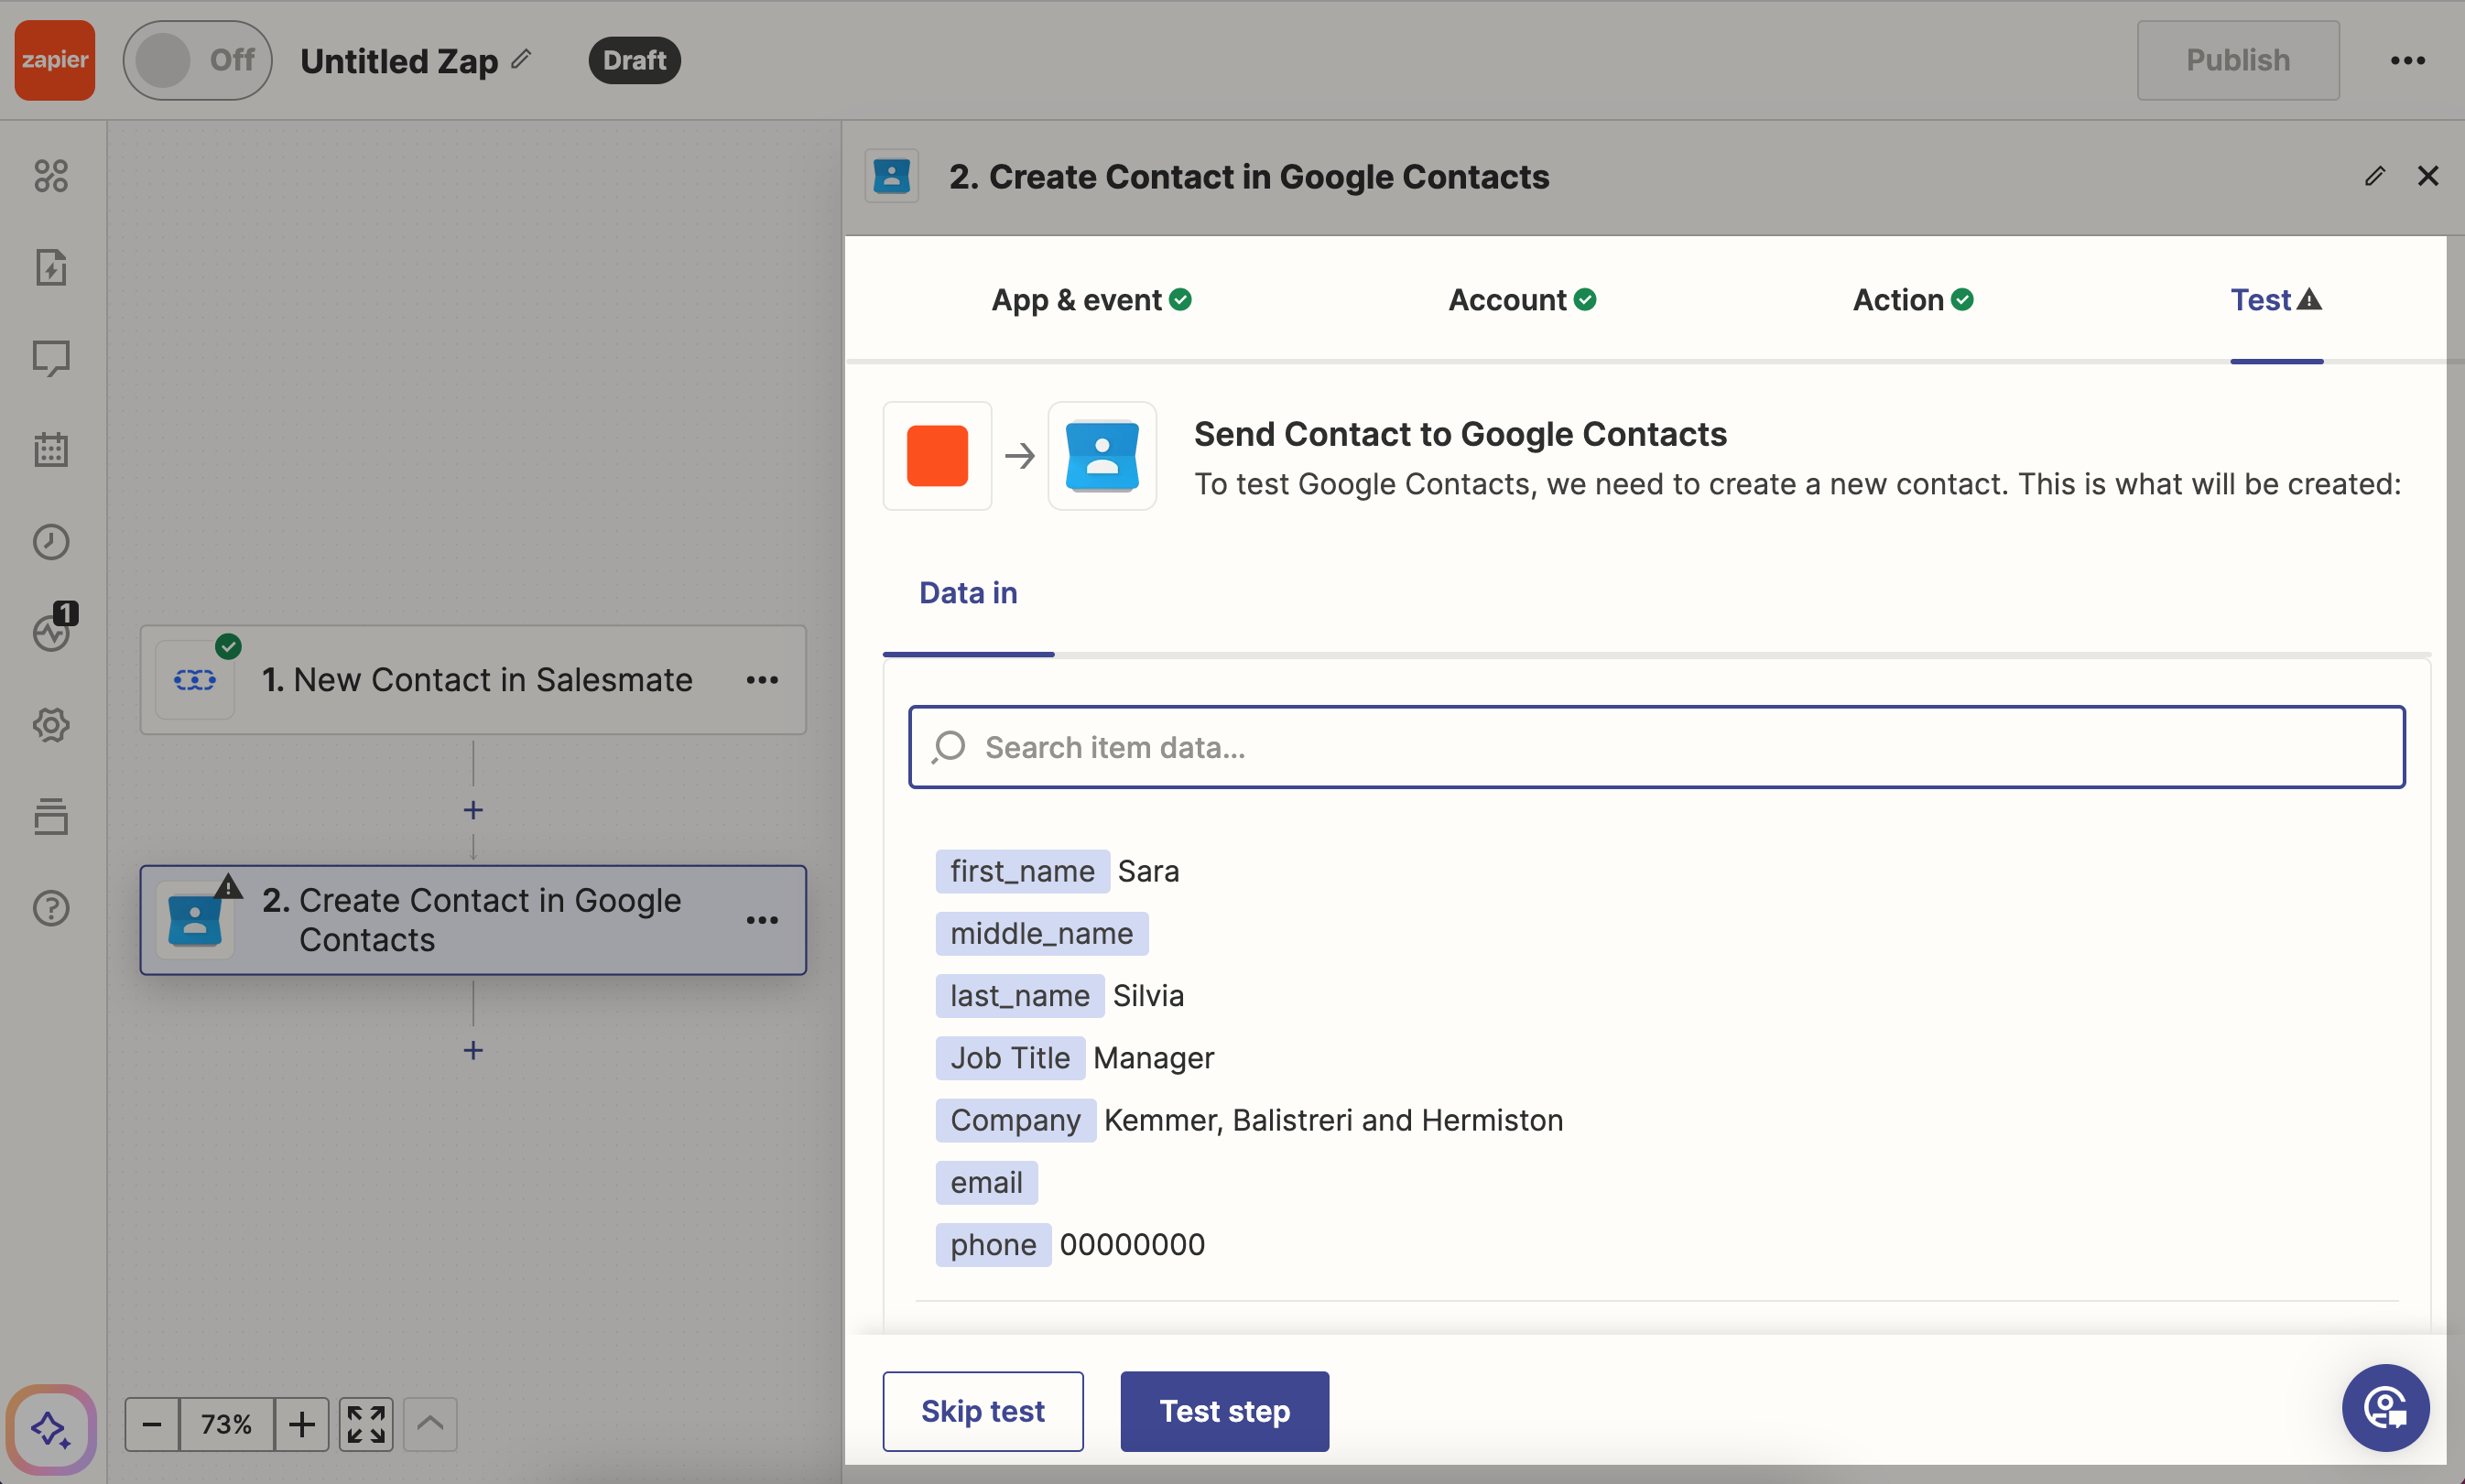Viewport: 2465px width, 1484px height.
Task: Open the top-right more options menu
Action: pyautogui.click(x=2407, y=60)
